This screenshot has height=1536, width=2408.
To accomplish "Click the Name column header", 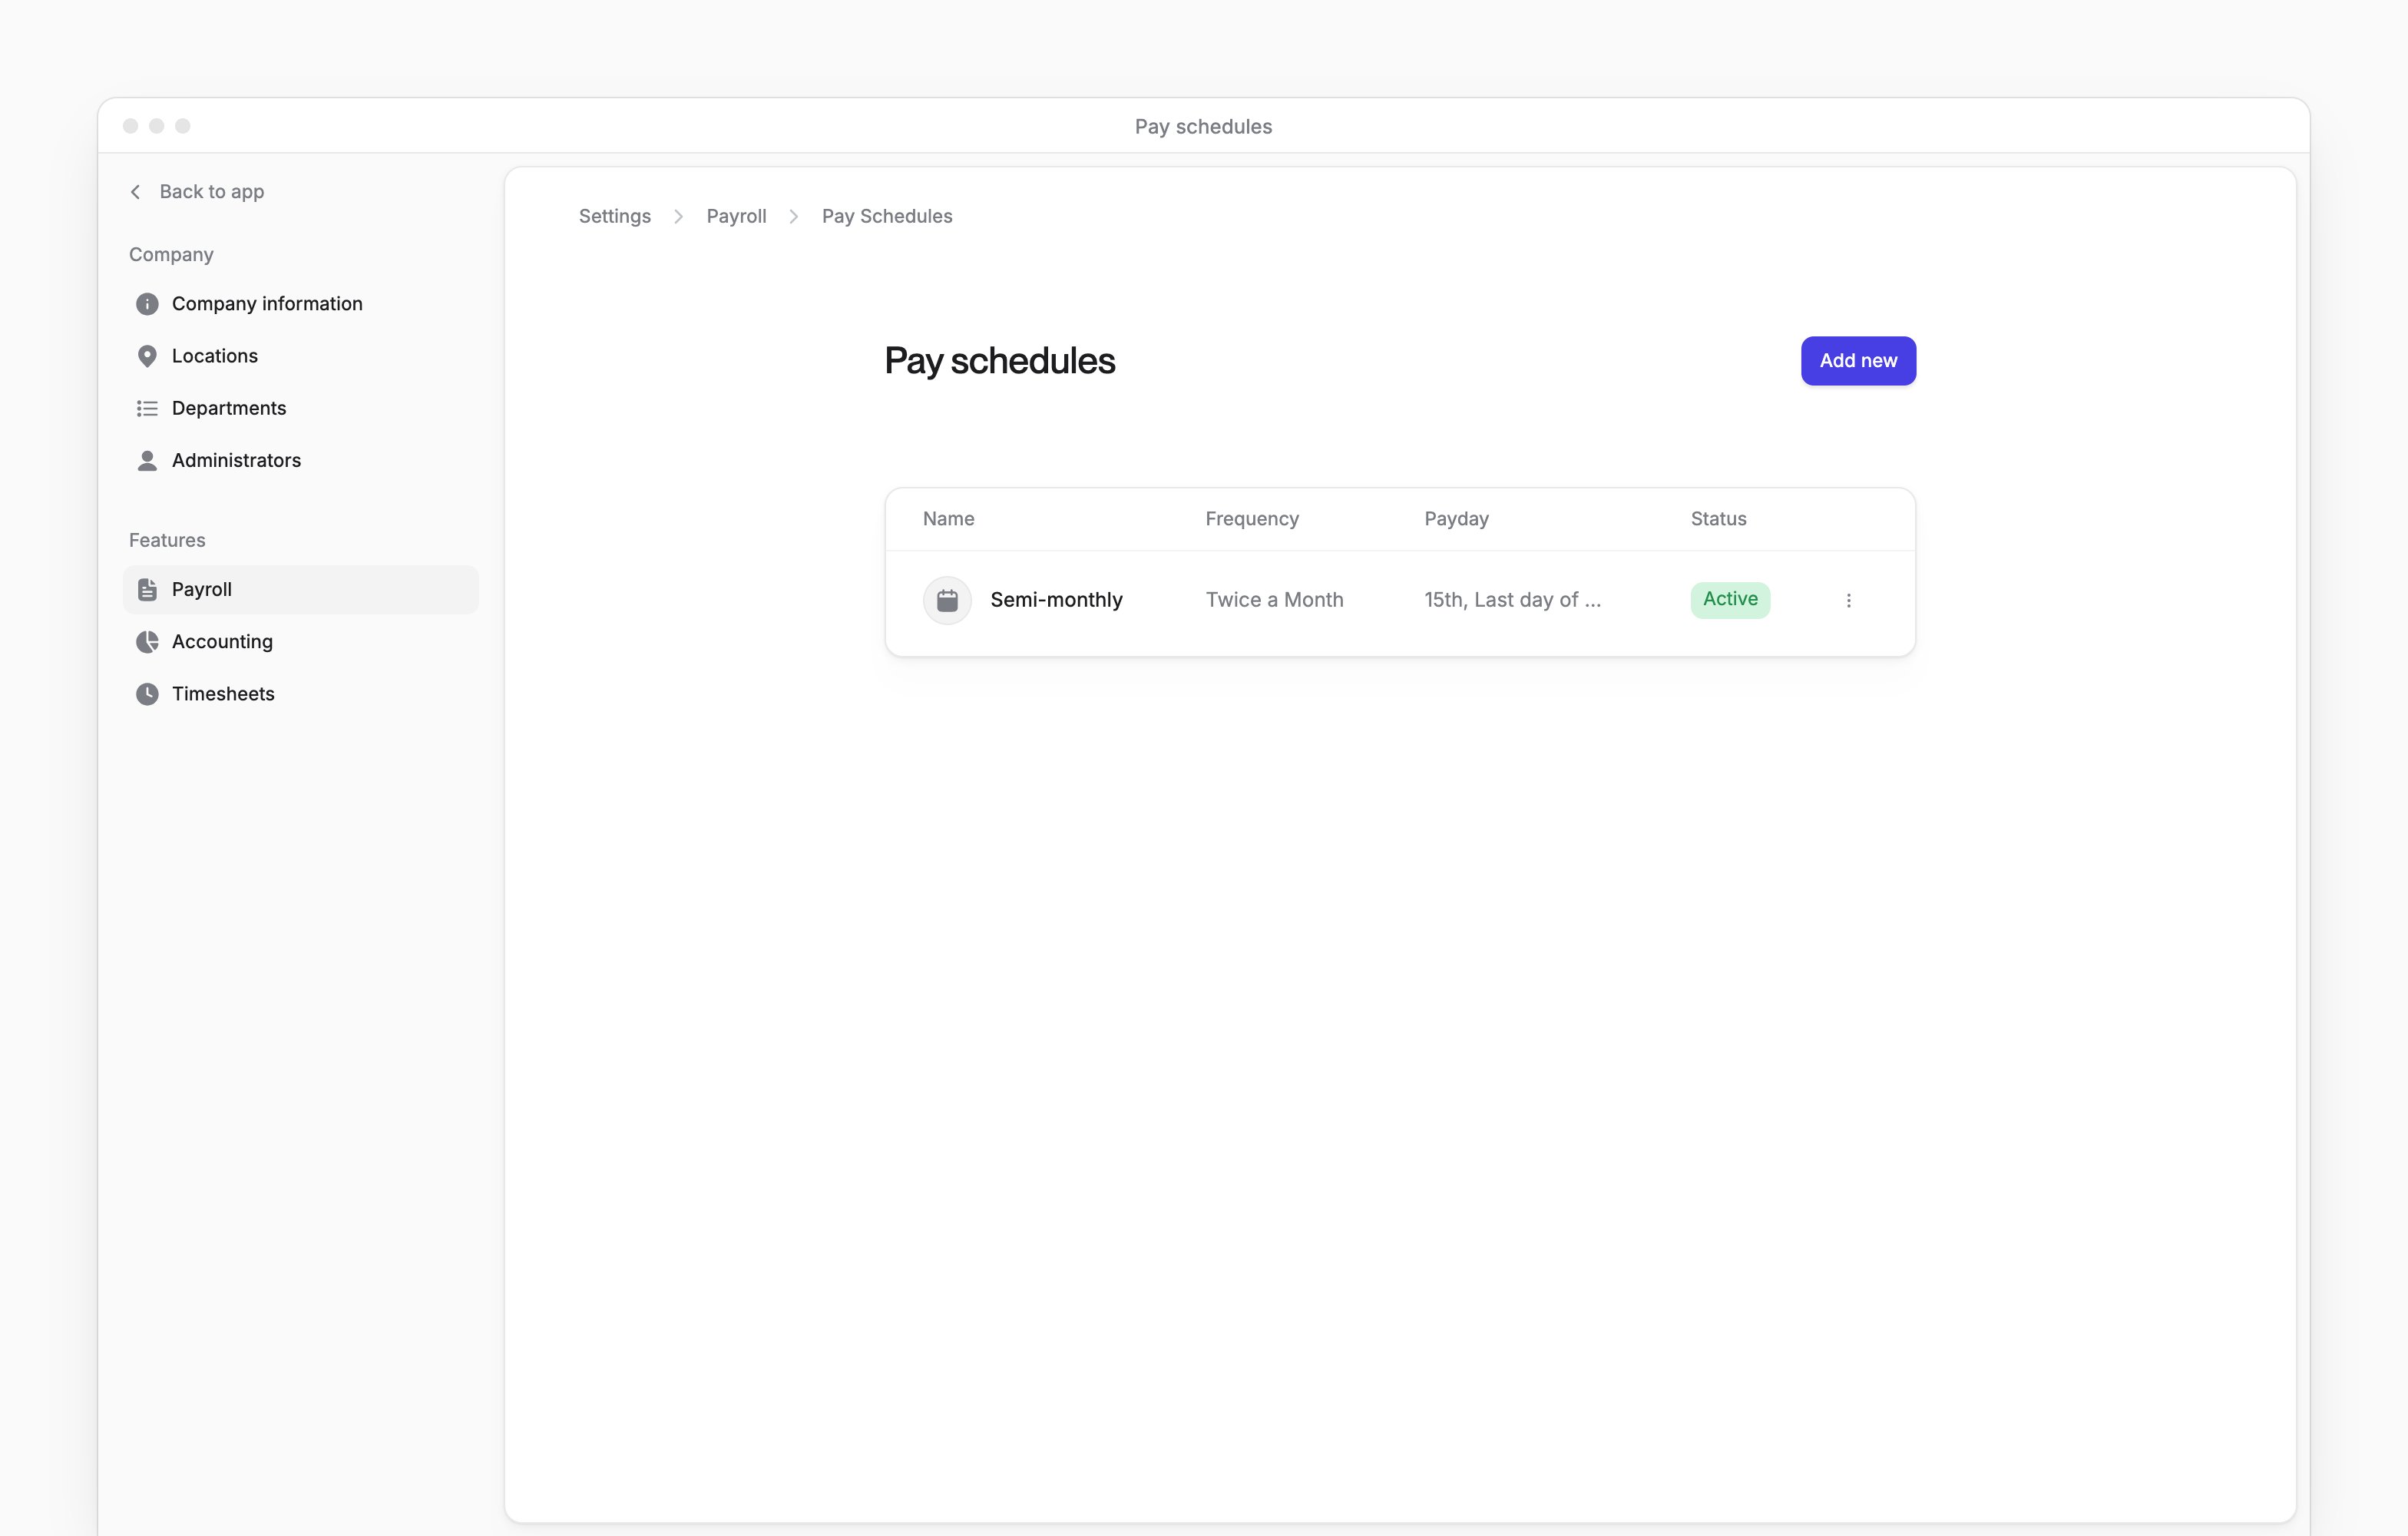I will tap(948, 519).
